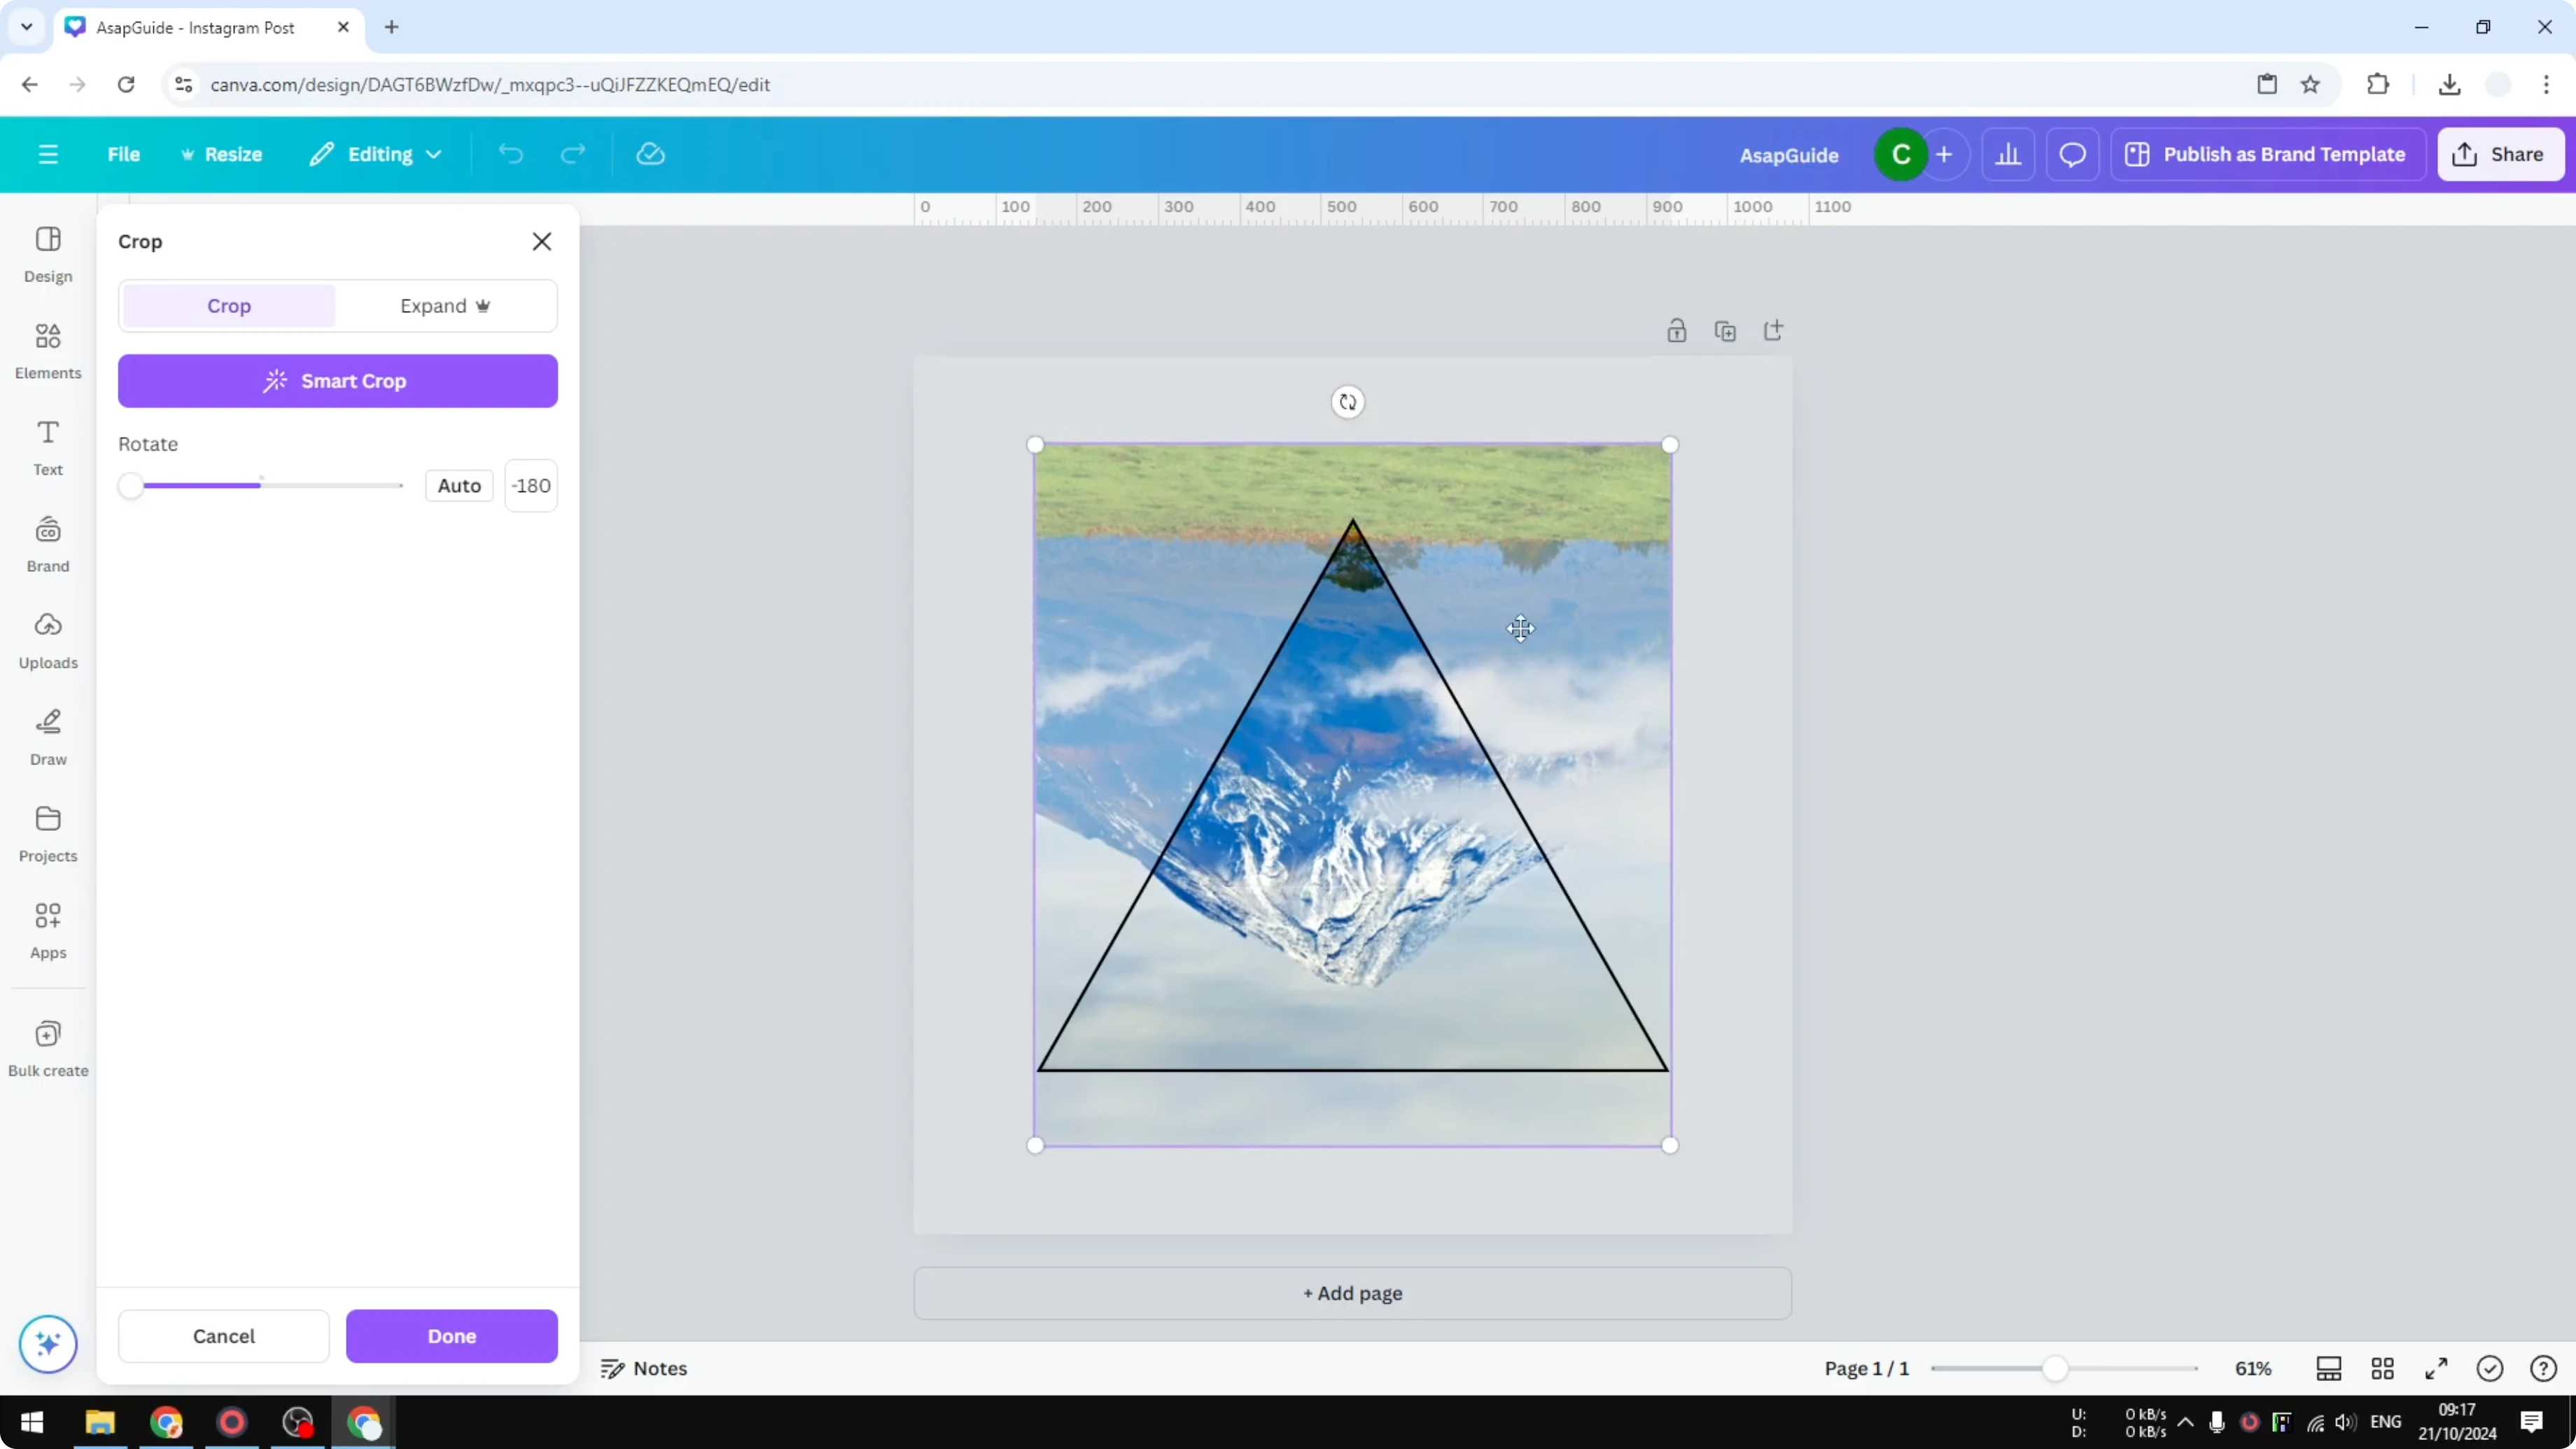
Task: Open the Text panel
Action: tap(47, 446)
